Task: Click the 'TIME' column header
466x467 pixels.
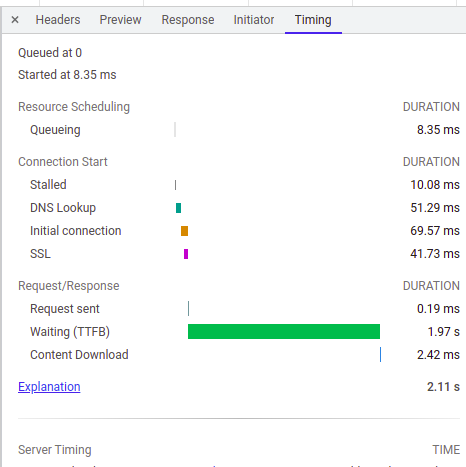Action: [x=446, y=450]
